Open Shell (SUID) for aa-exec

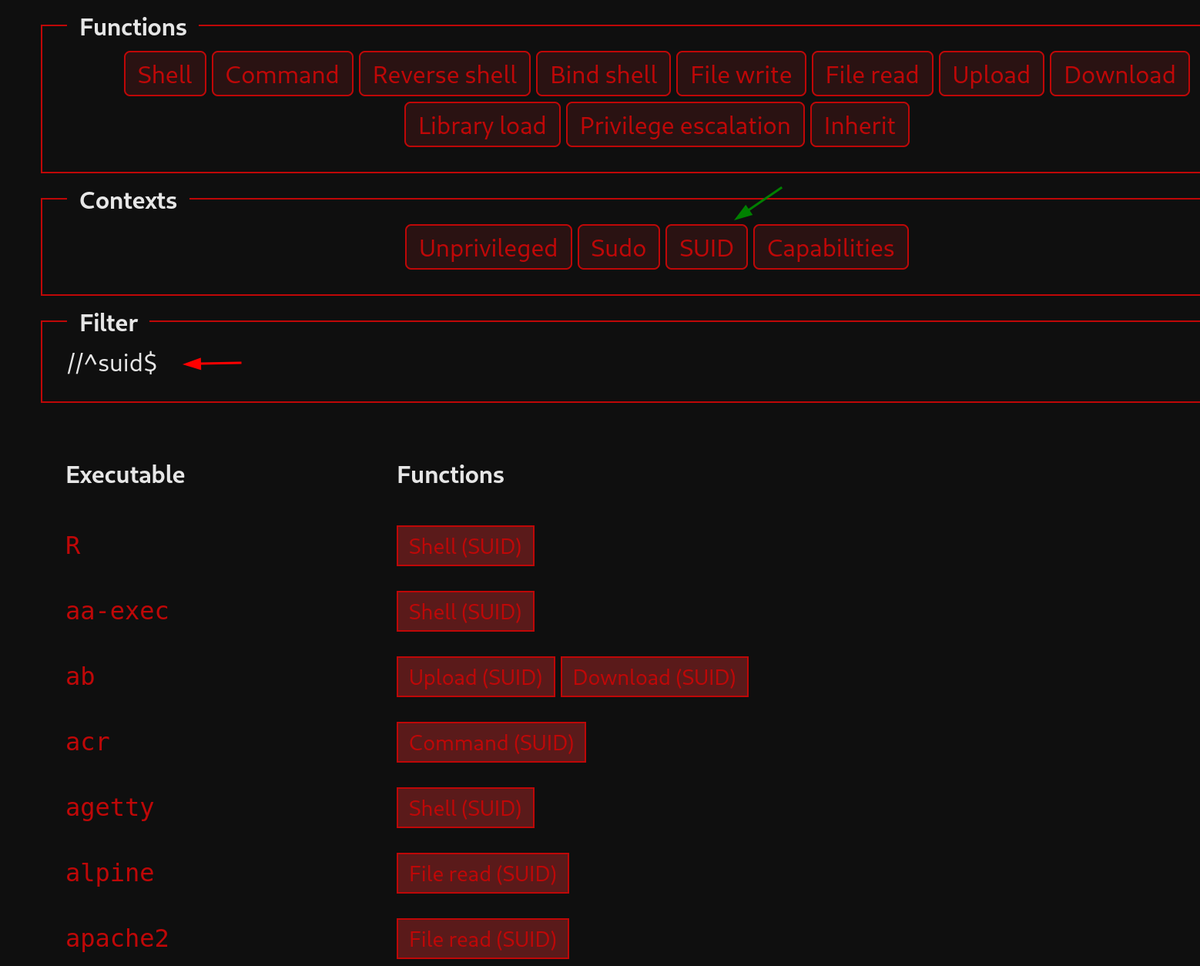tap(465, 611)
